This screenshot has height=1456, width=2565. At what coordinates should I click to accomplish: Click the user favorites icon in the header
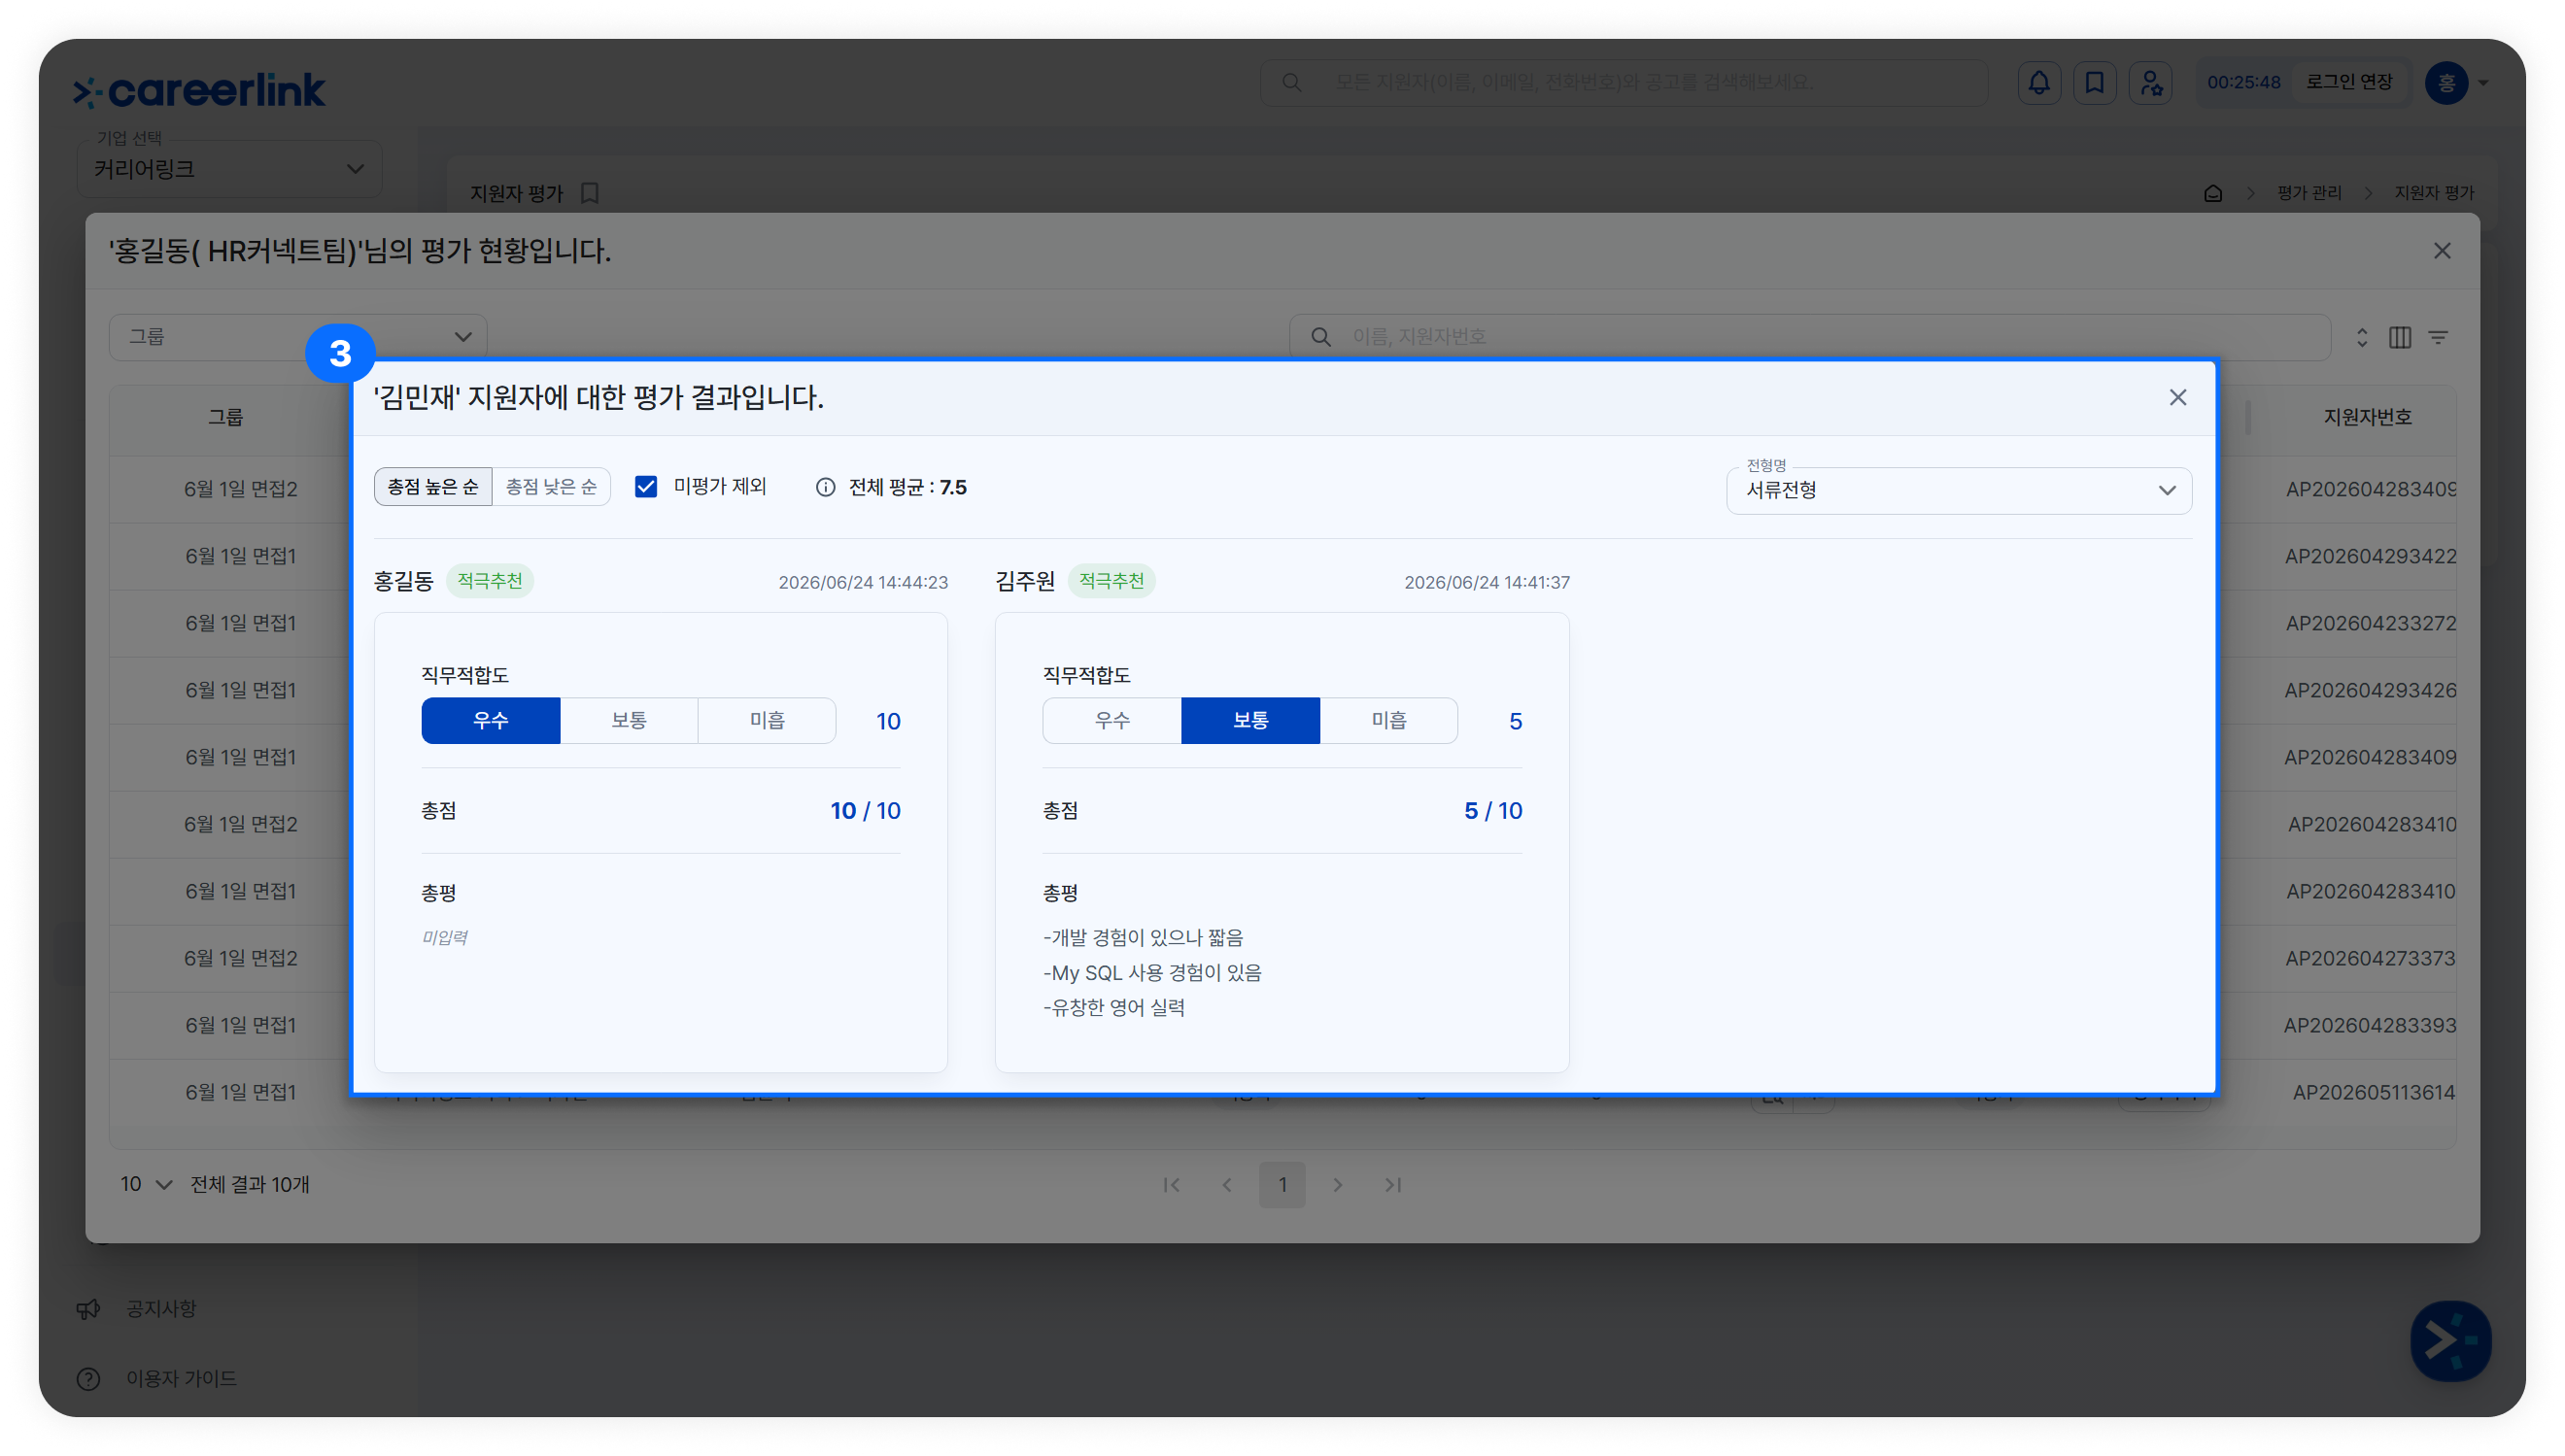(2150, 83)
